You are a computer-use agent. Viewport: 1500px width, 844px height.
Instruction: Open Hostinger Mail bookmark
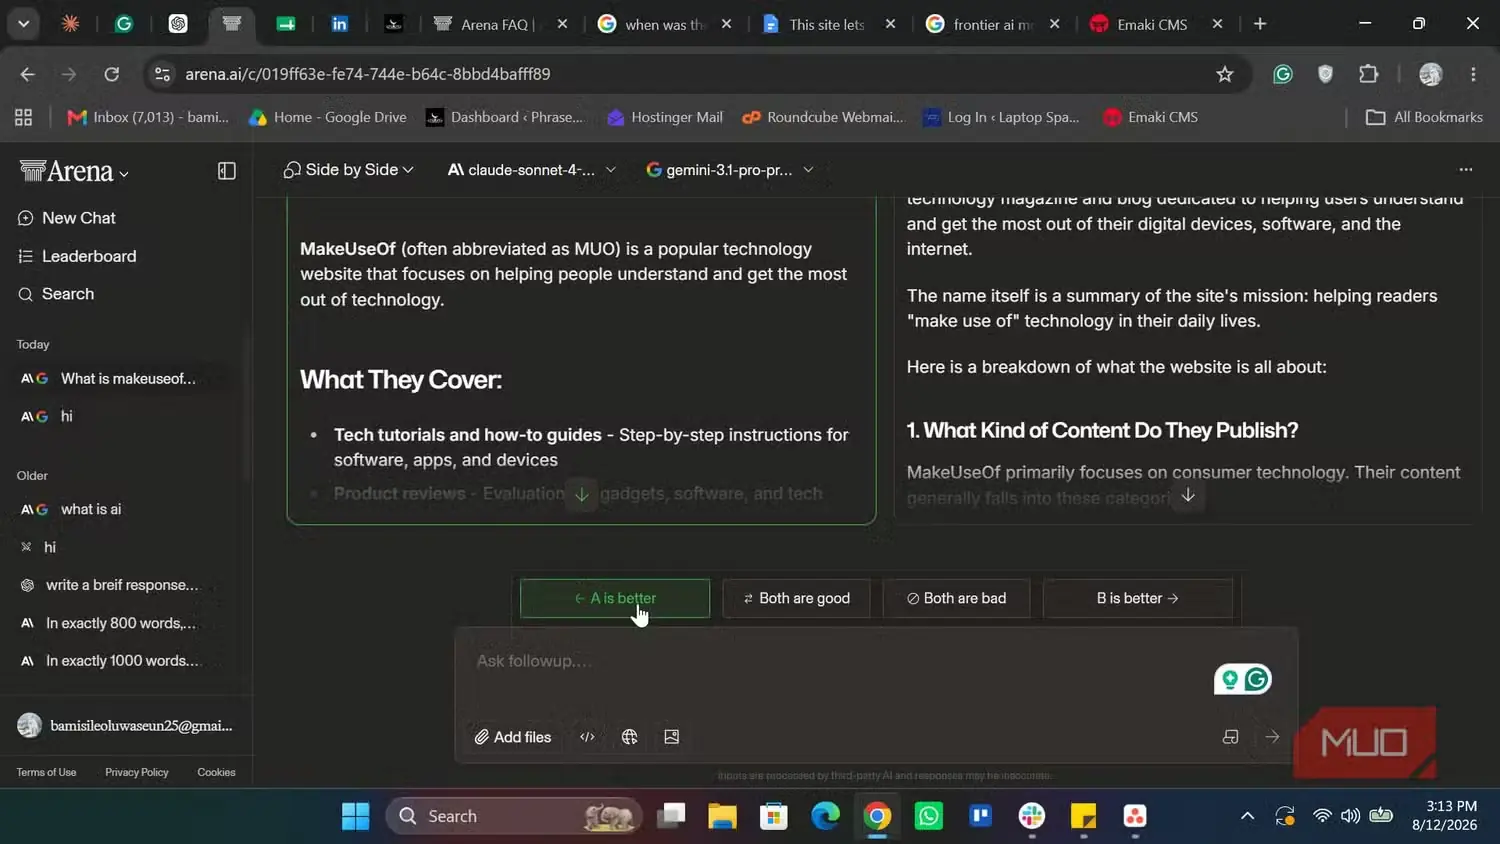click(x=664, y=117)
